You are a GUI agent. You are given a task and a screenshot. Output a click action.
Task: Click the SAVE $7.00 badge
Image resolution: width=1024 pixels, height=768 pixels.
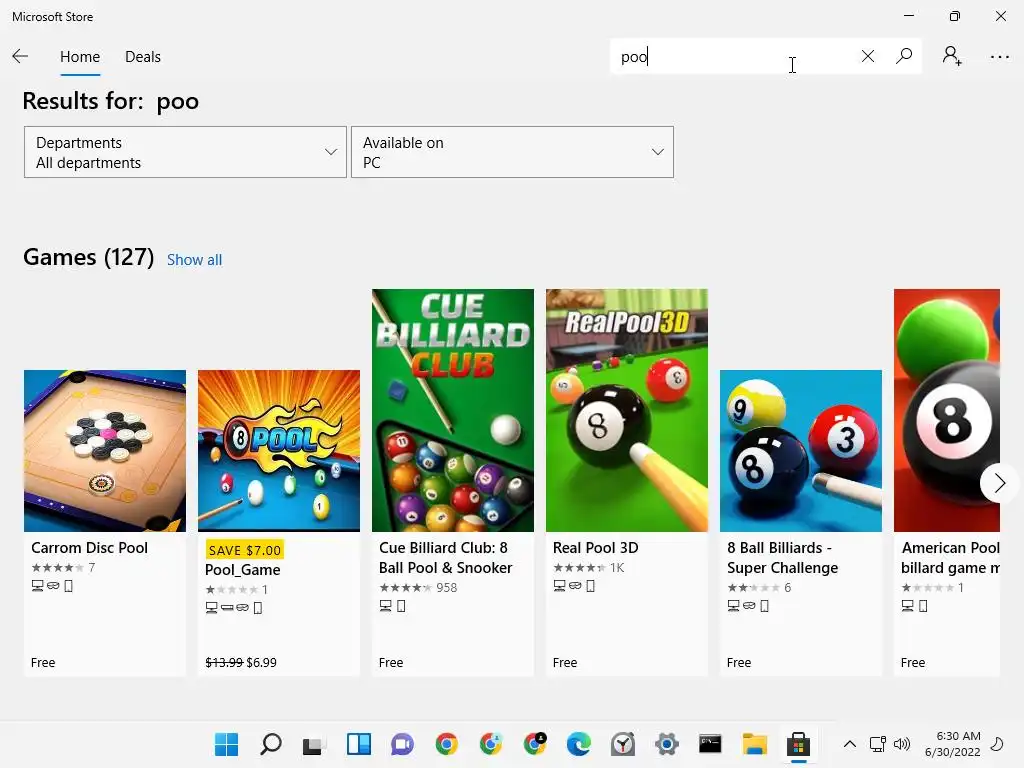click(x=244, y=550)
